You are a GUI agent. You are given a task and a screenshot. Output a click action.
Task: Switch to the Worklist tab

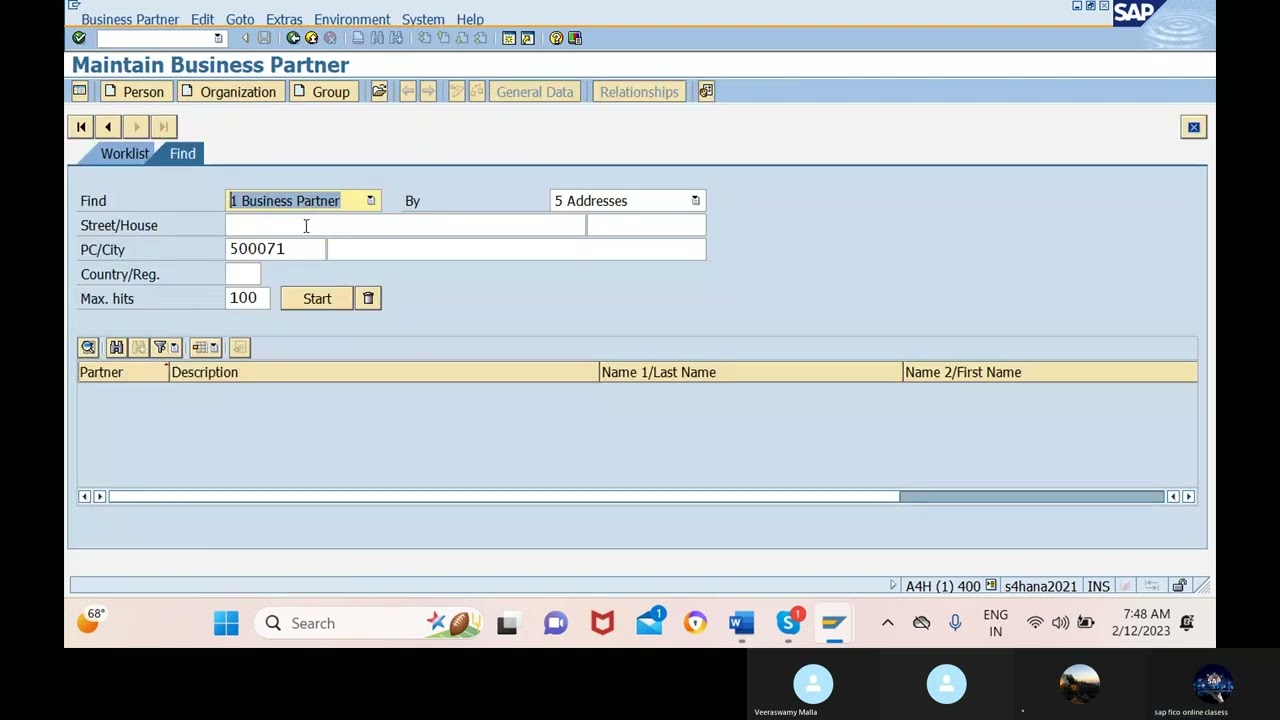tap(124, 154)
